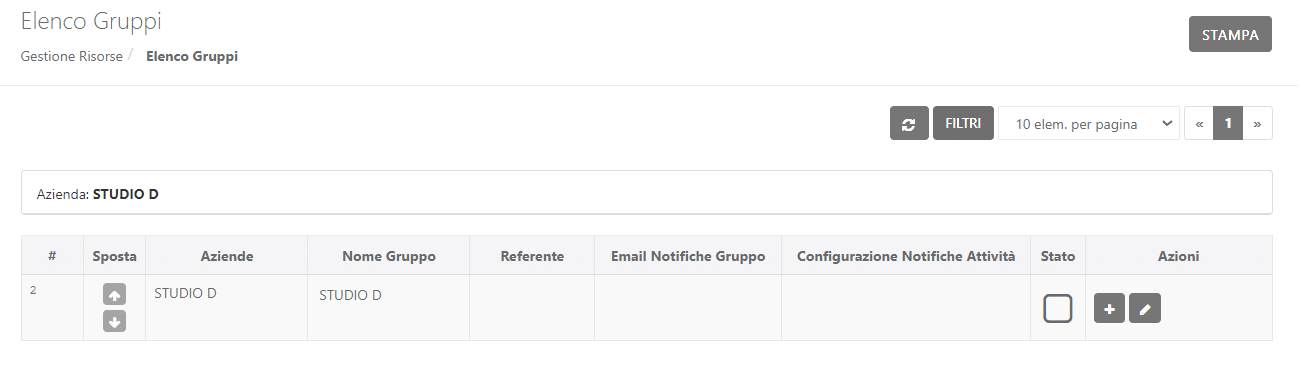
Task: Click Email Notifiche Gruppo column header
Action: pos(688,256)
